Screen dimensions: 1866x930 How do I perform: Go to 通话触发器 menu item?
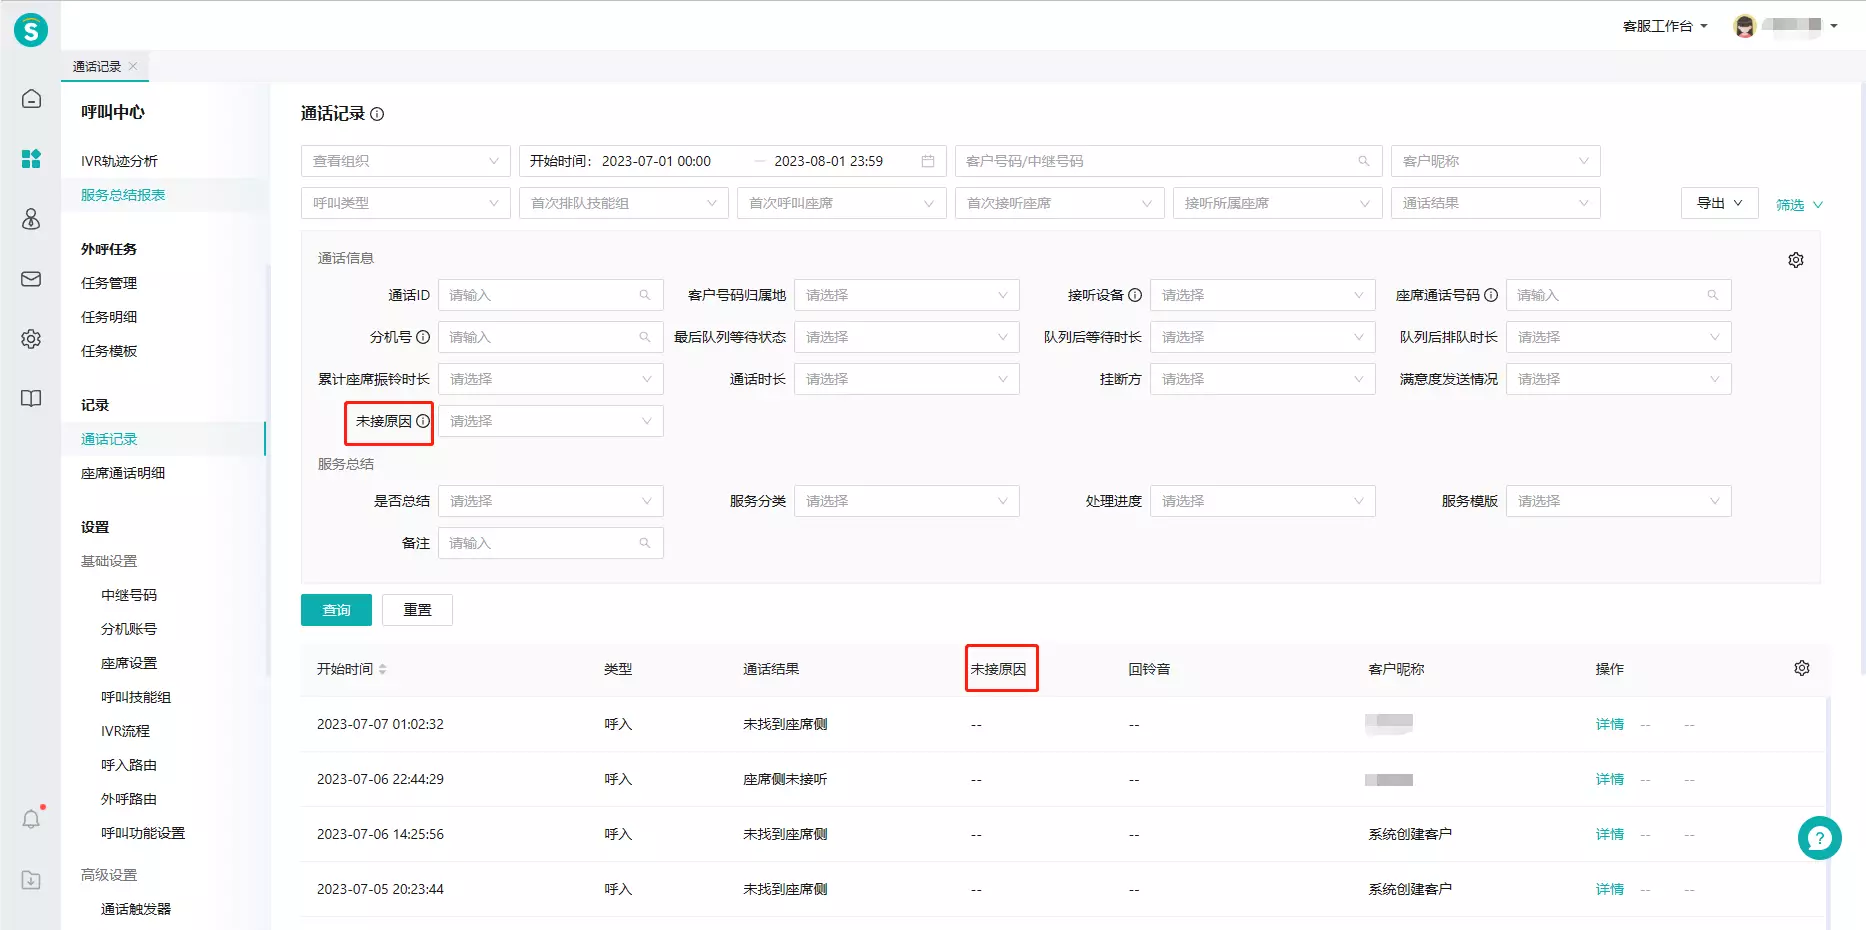(136, 909)
